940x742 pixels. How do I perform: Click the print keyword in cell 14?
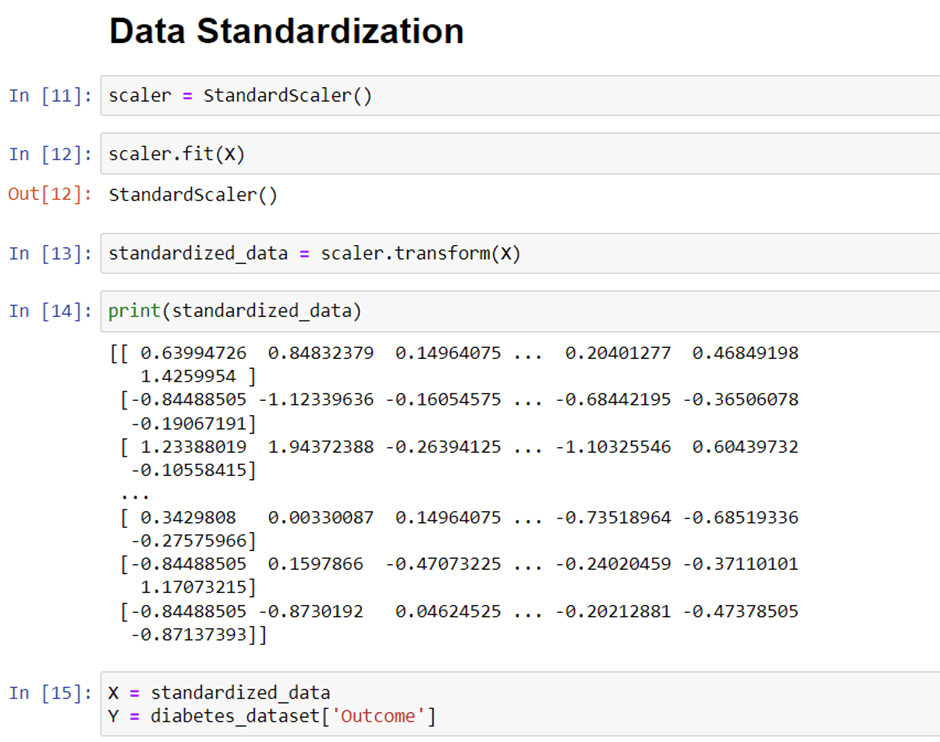(134, 311)
